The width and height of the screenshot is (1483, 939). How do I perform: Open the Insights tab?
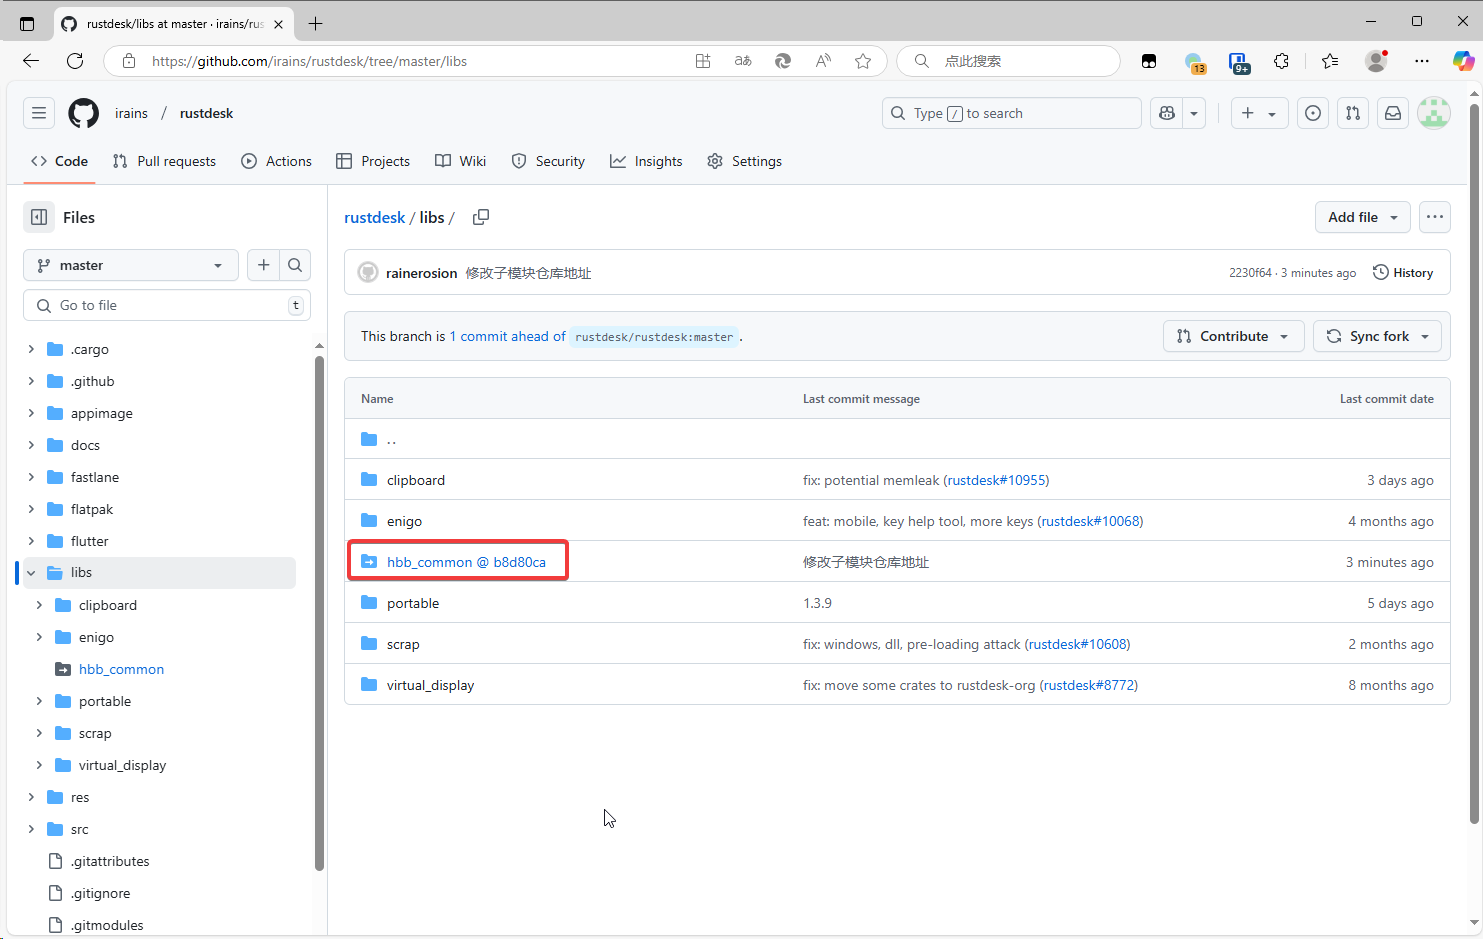(x=646, y=161)
